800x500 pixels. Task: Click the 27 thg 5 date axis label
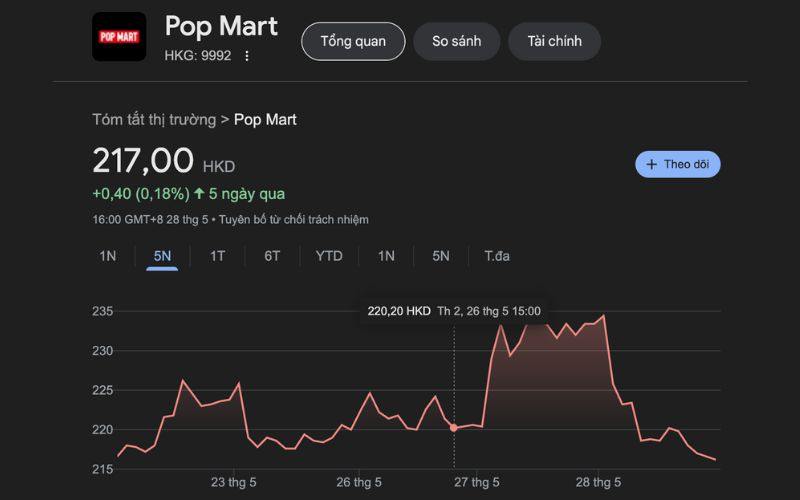476,482
